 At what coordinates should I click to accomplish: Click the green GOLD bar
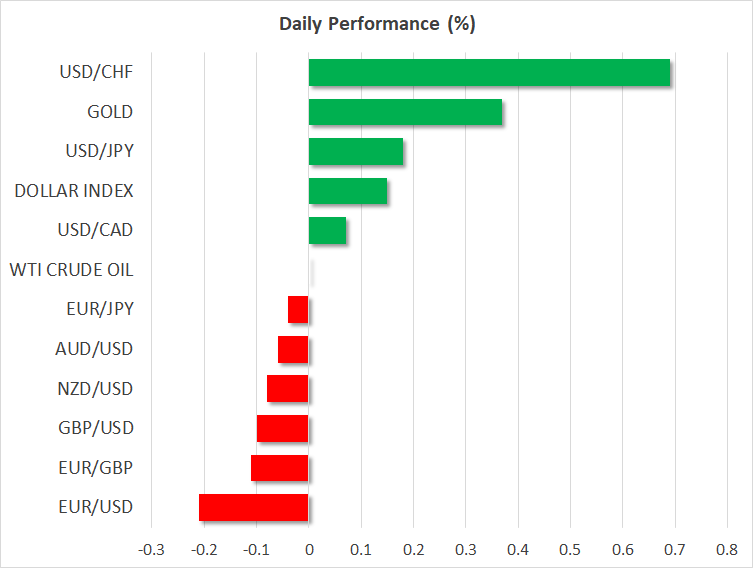(405, 112)
